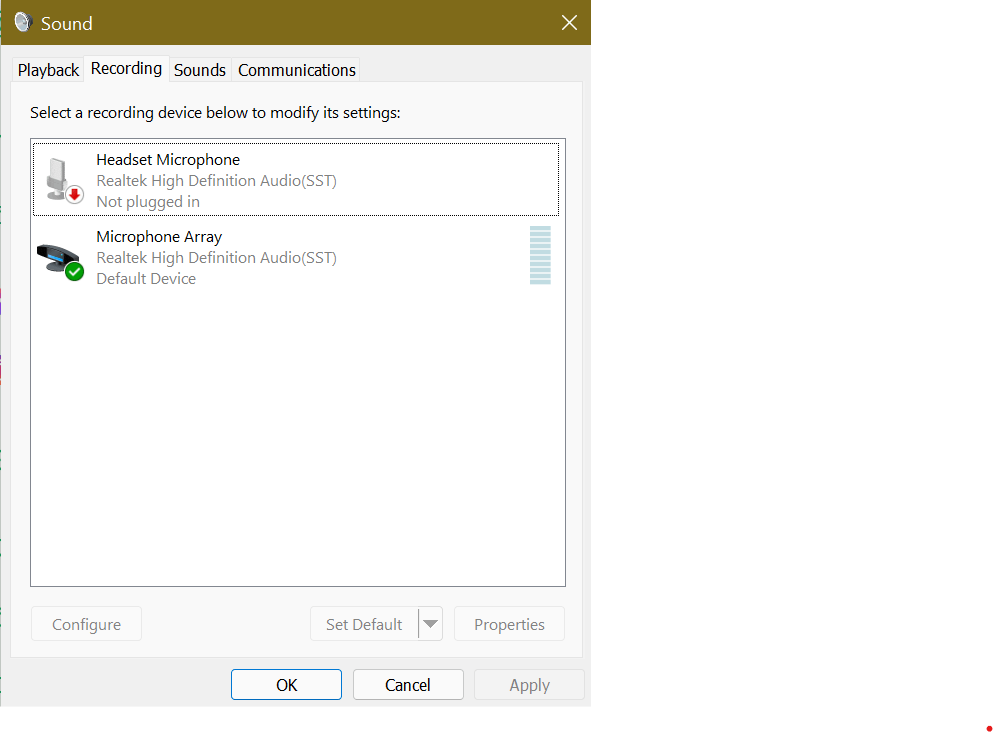The height and width of the screenshot is (733, 994).
Task: Click the 'Default Device' status text
Action: (x=146, y=279)
